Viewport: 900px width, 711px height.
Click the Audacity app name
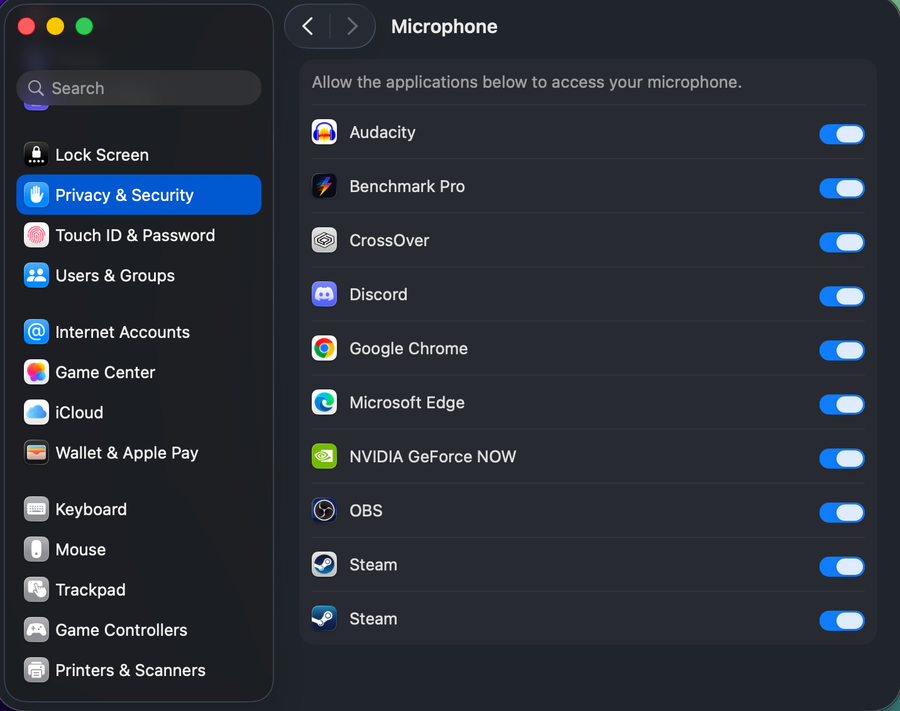[x=382, y=133]
